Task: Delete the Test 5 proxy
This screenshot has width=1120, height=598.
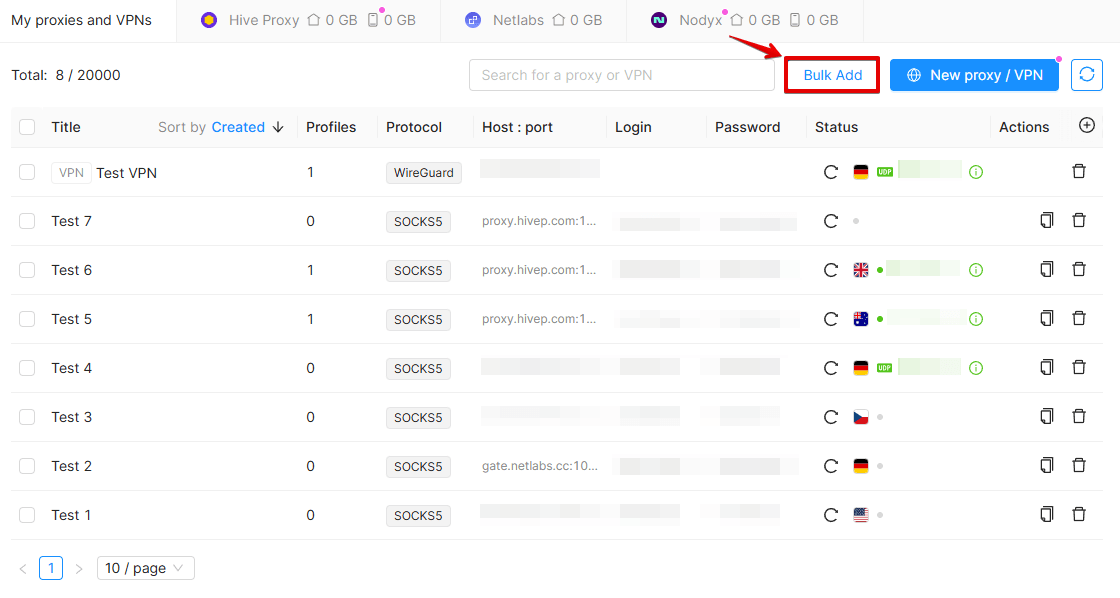Action: coord(1079,318)
